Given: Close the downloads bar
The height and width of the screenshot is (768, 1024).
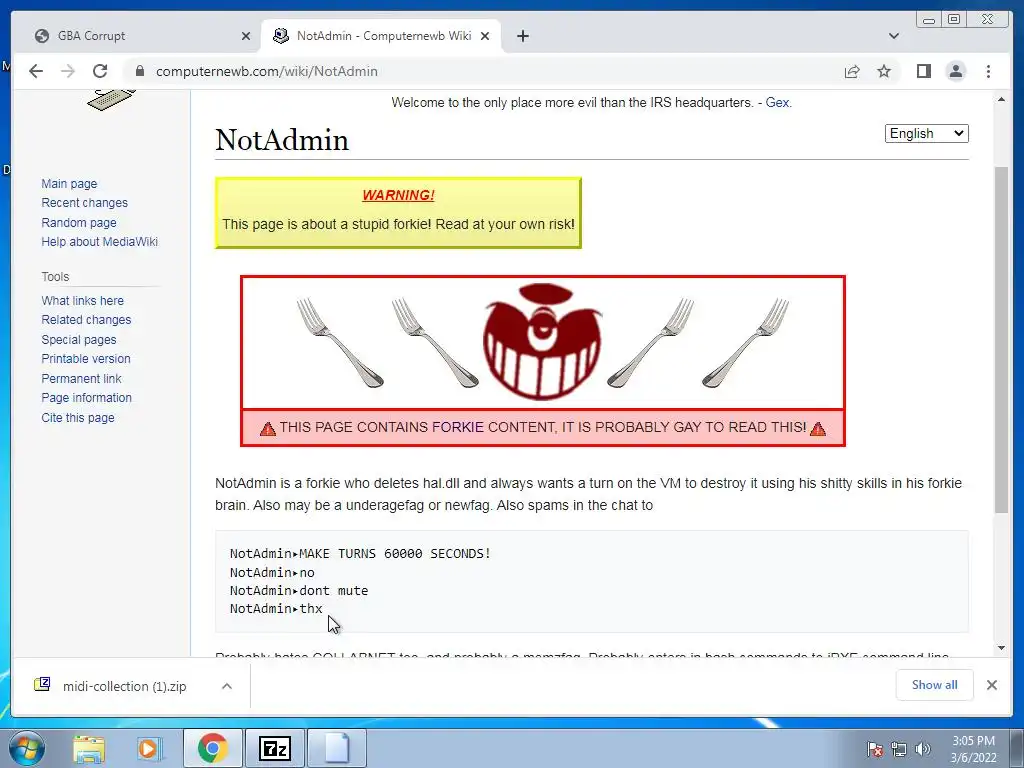Looking at the screenshot, I should (991, 685).
